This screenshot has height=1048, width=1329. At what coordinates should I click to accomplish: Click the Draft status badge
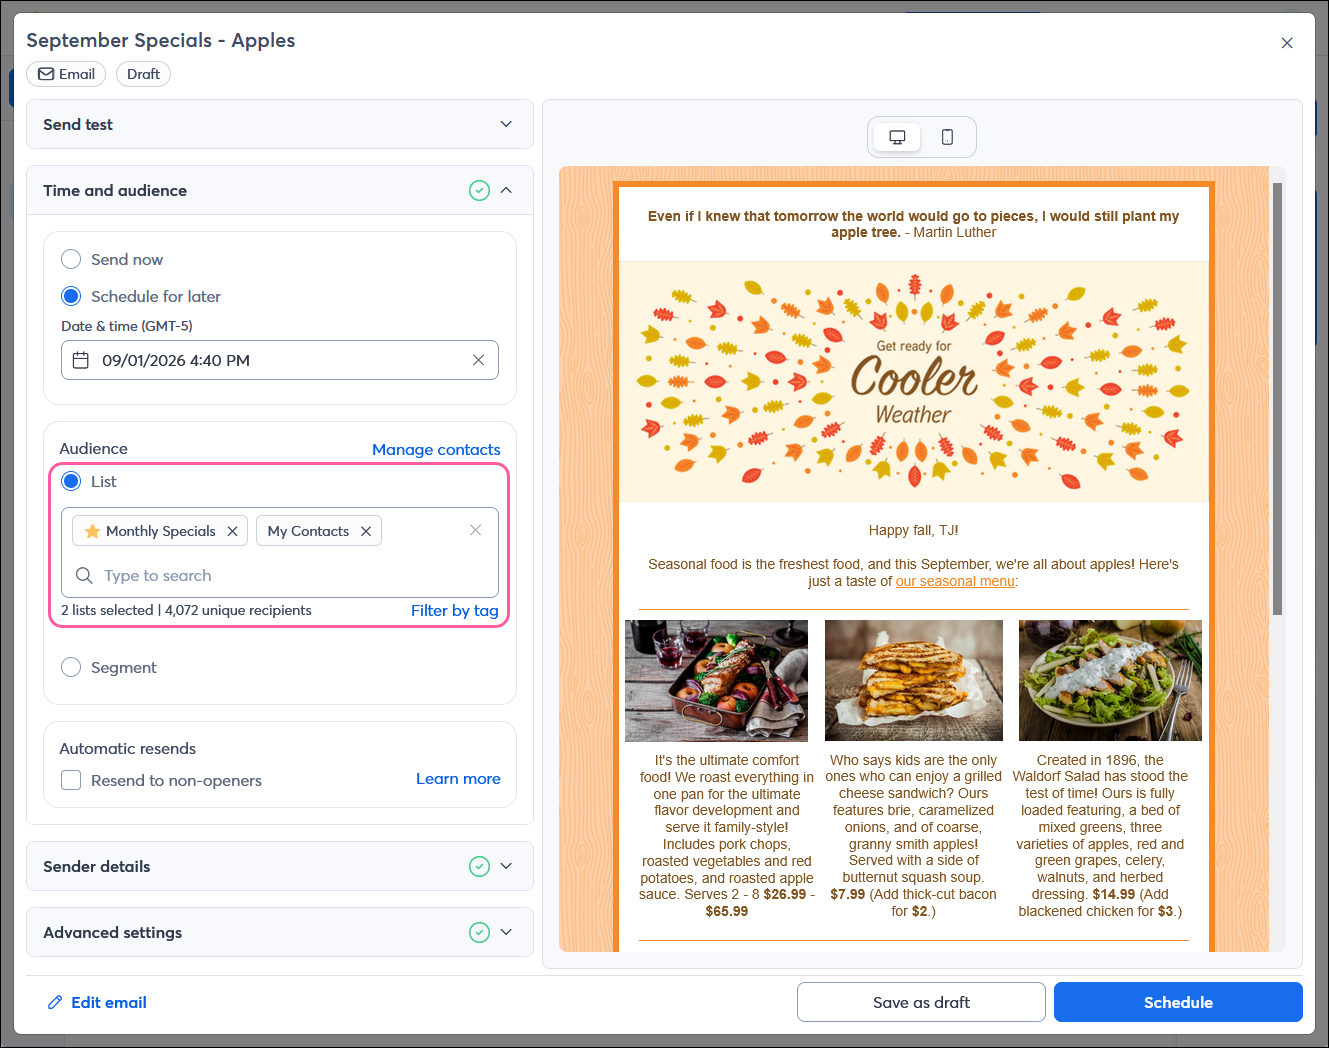tap(142, 73)
